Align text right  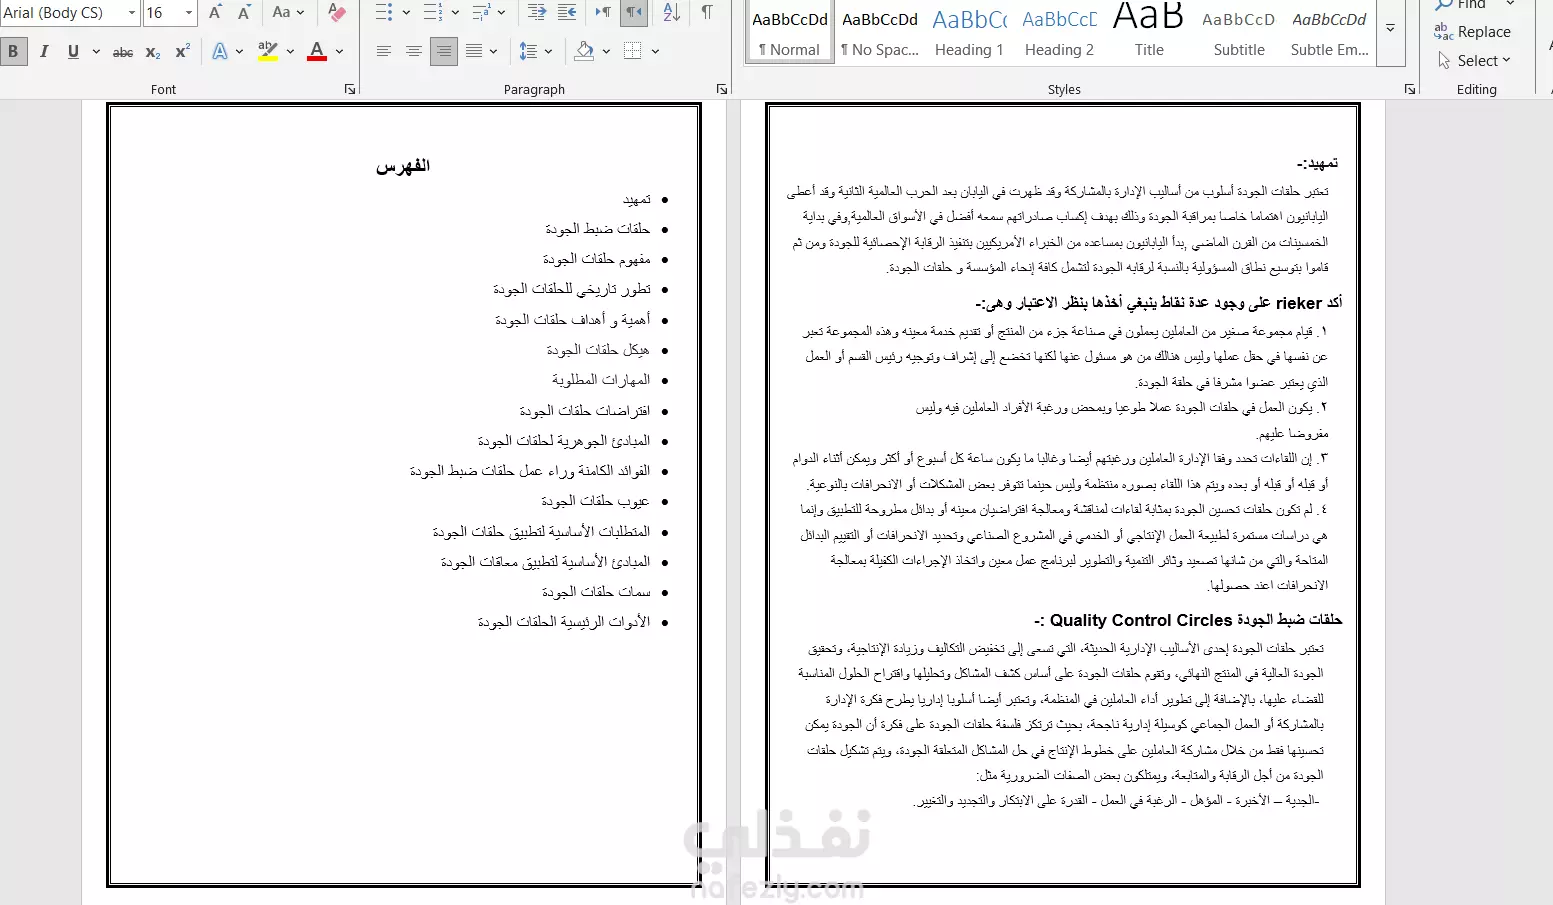pos(443,51)
